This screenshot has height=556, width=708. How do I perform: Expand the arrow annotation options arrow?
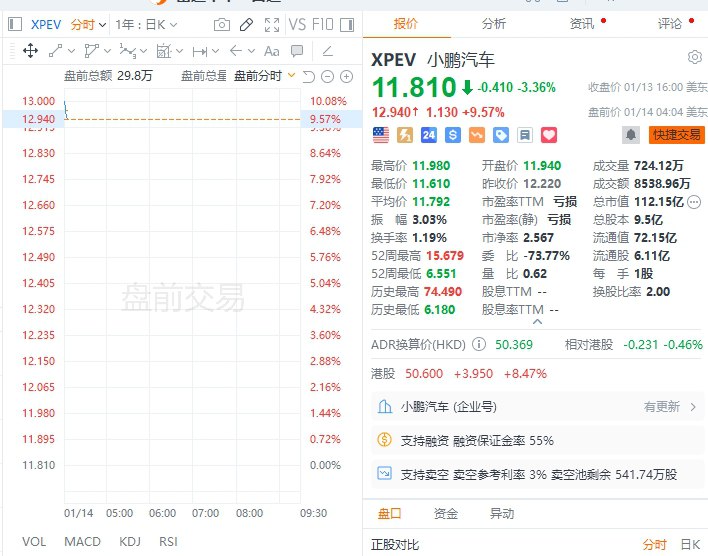[252, 51]
